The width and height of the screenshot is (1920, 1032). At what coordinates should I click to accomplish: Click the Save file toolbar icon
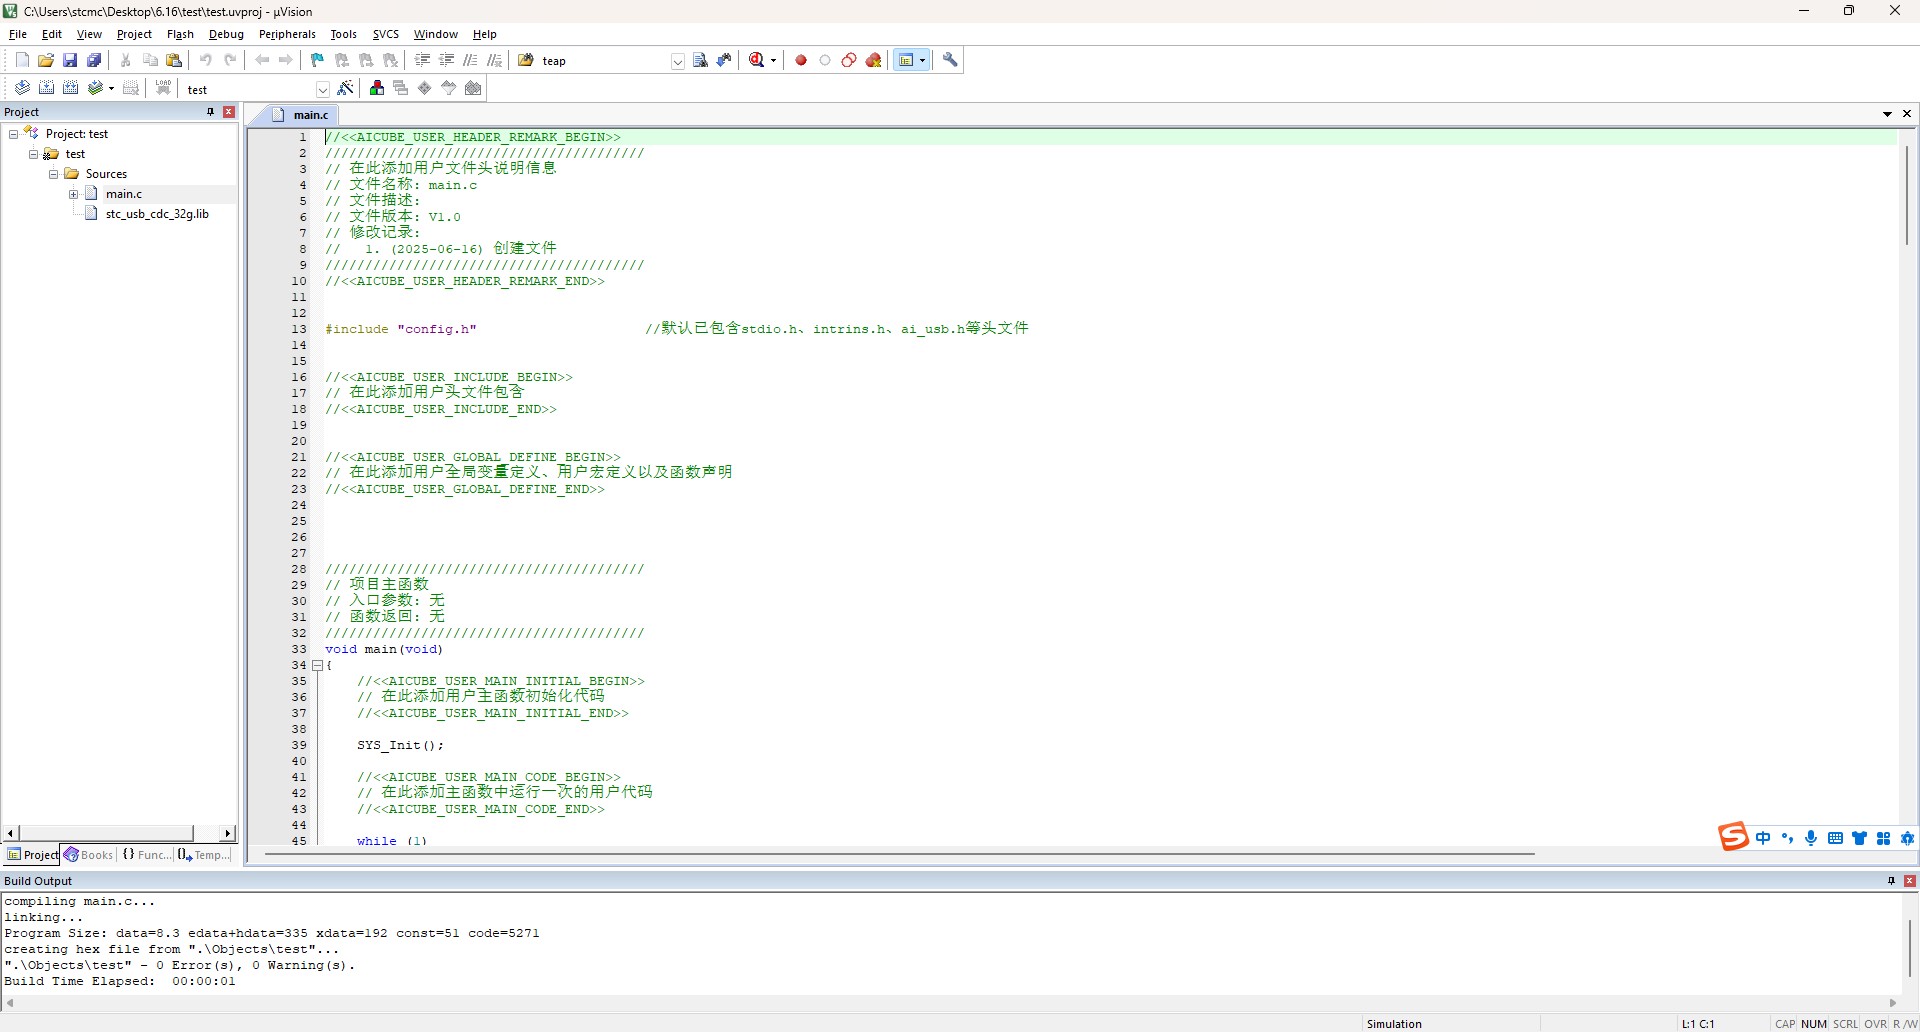pos(70,61)
